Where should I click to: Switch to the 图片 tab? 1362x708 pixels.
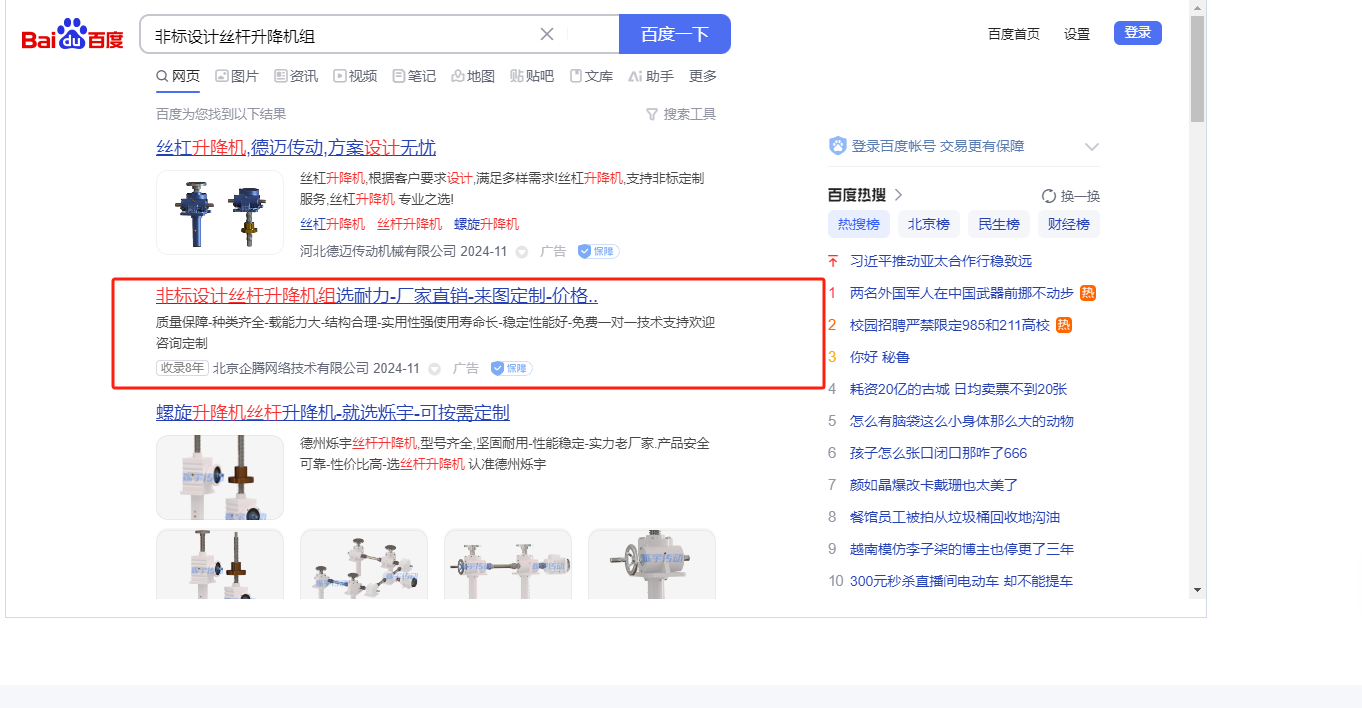[237, 76]
